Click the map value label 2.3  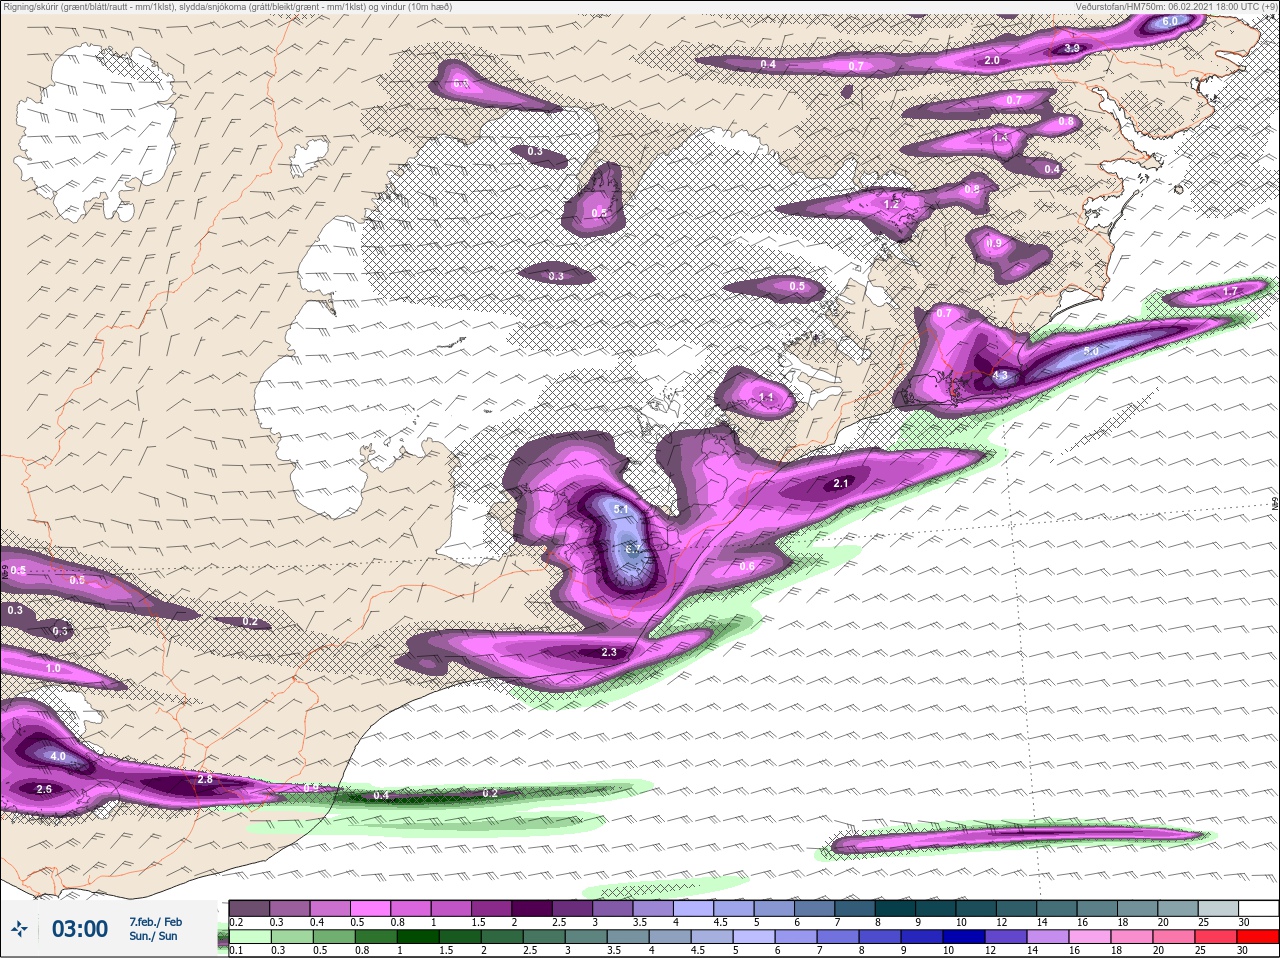pos(609,653)
